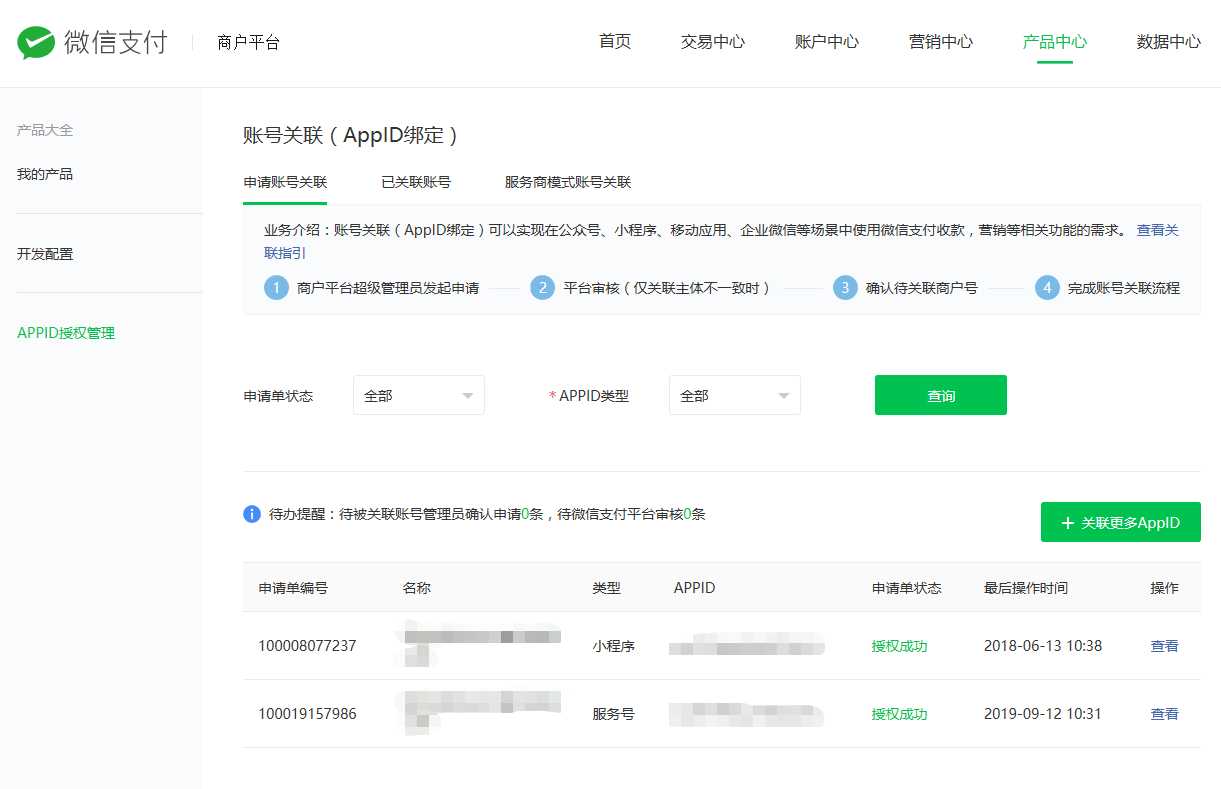Viewport: 1221px width, 789px height.
Task: Click 最后操作时间 column header
Action: 1026,588
